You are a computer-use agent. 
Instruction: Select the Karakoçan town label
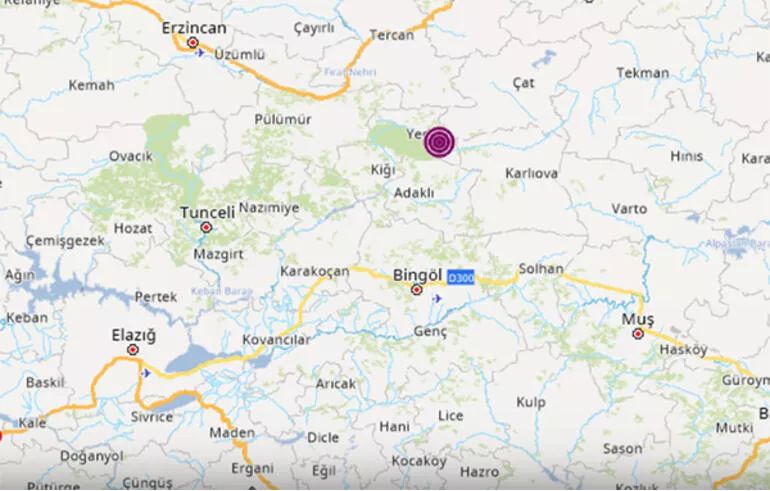(x=315, y=271)
